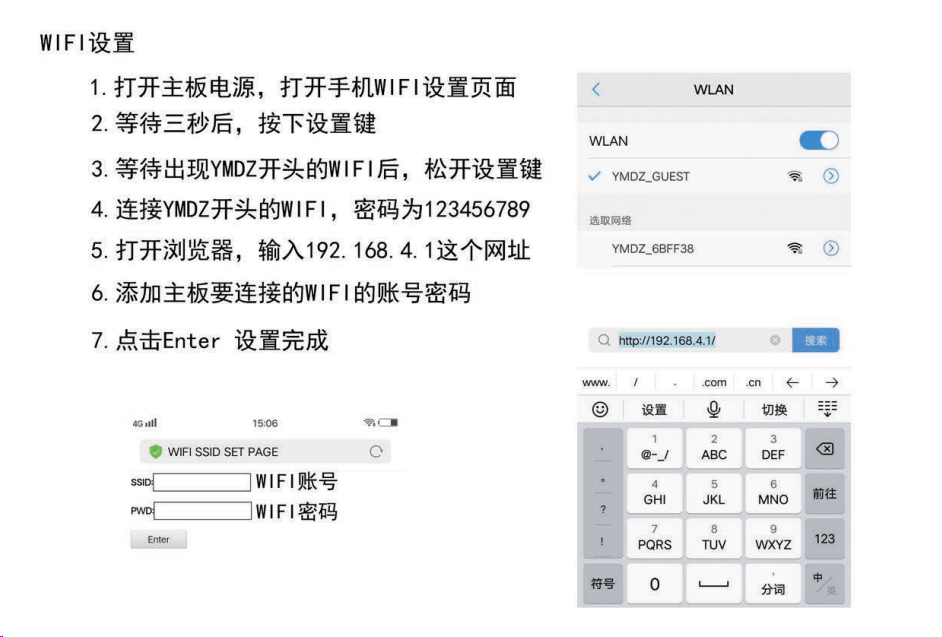The image size is (942, 637).
Task: Tap the blue 搜索 search button
Action: pyautogui.click(x=817, y=341)
